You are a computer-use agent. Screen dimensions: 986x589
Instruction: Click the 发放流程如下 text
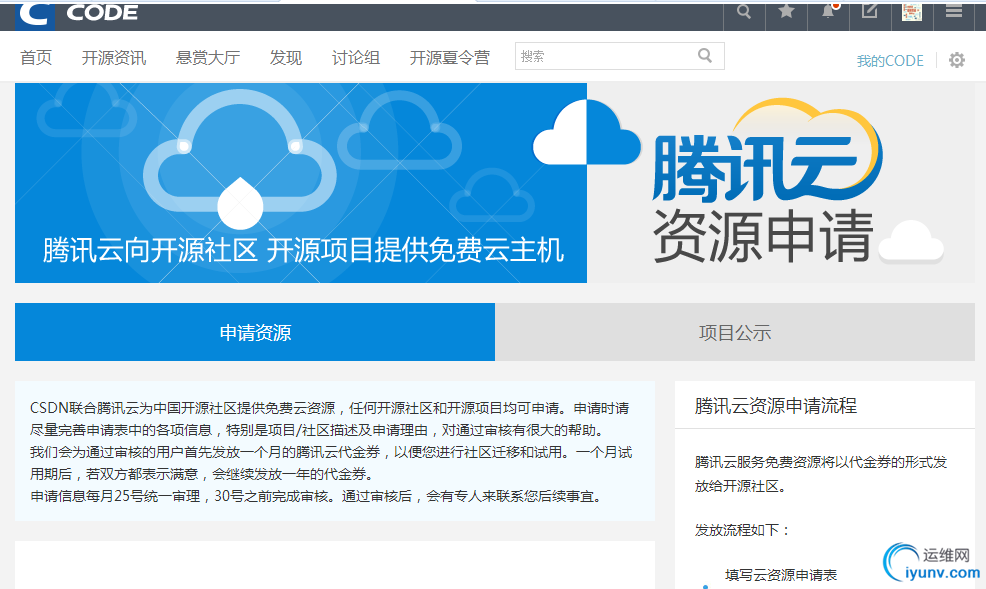(x=742, y=530)
